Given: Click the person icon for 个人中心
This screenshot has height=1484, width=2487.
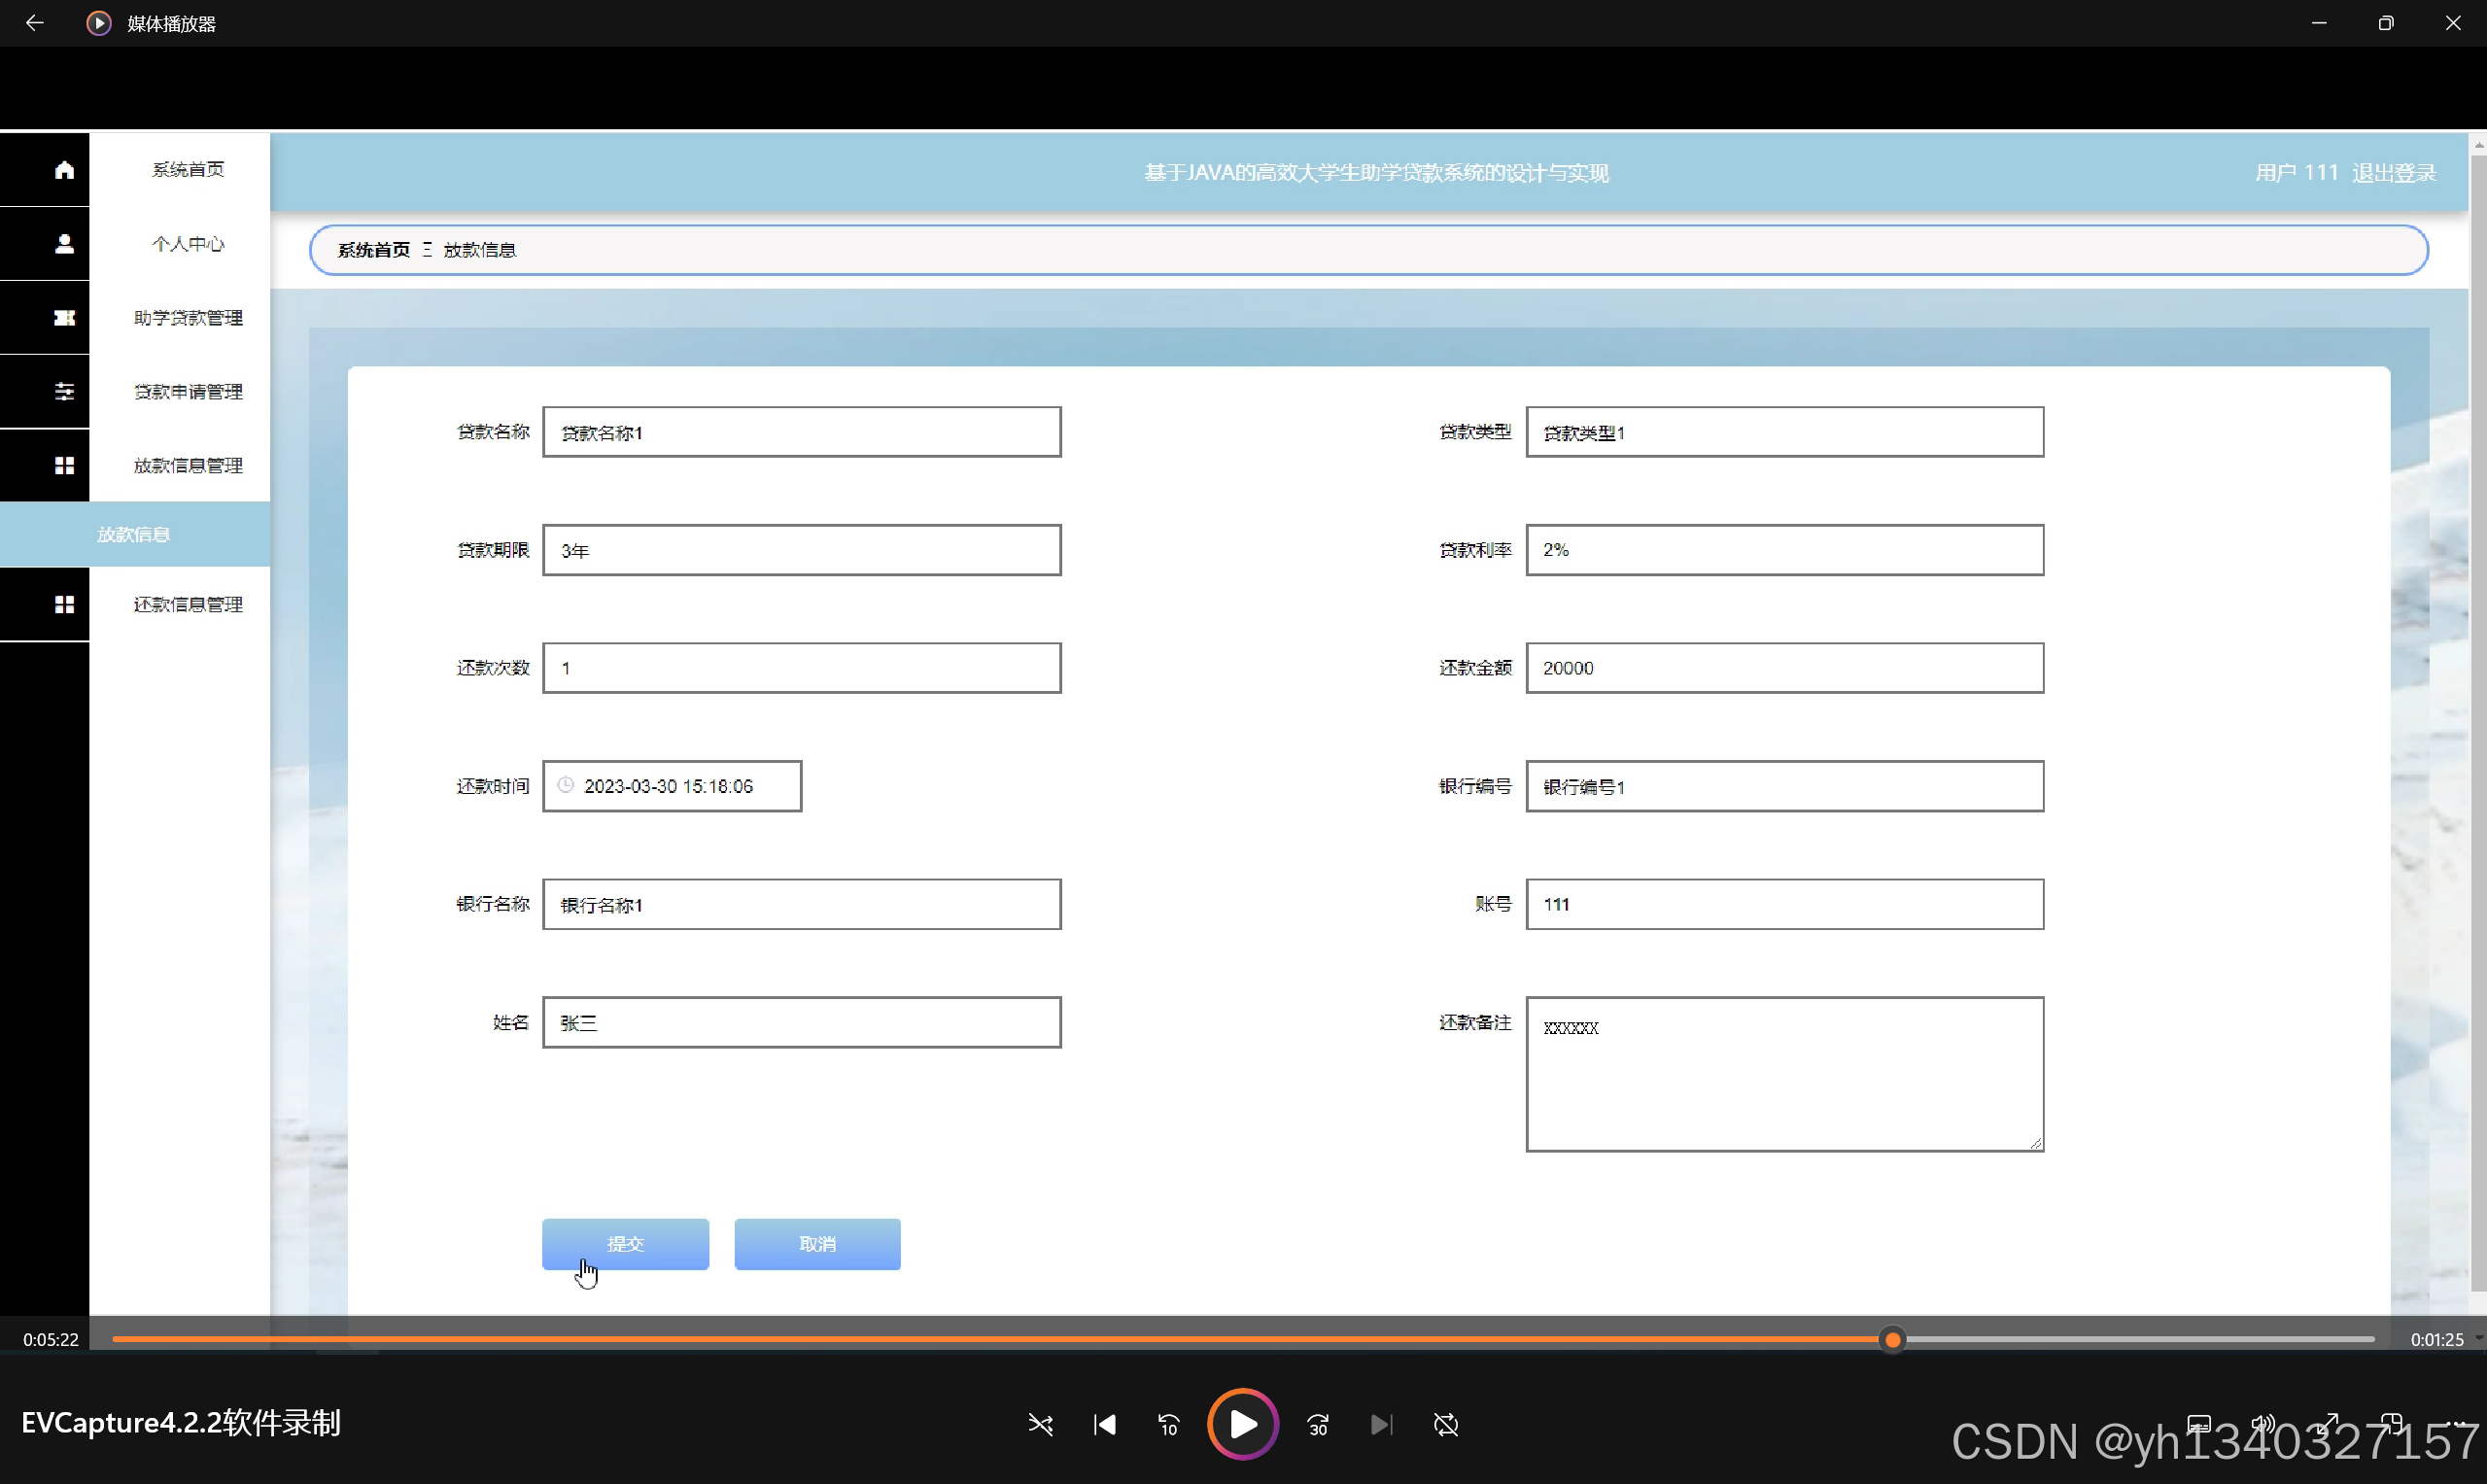Looking at the screenshot, I should coord(64,244).
